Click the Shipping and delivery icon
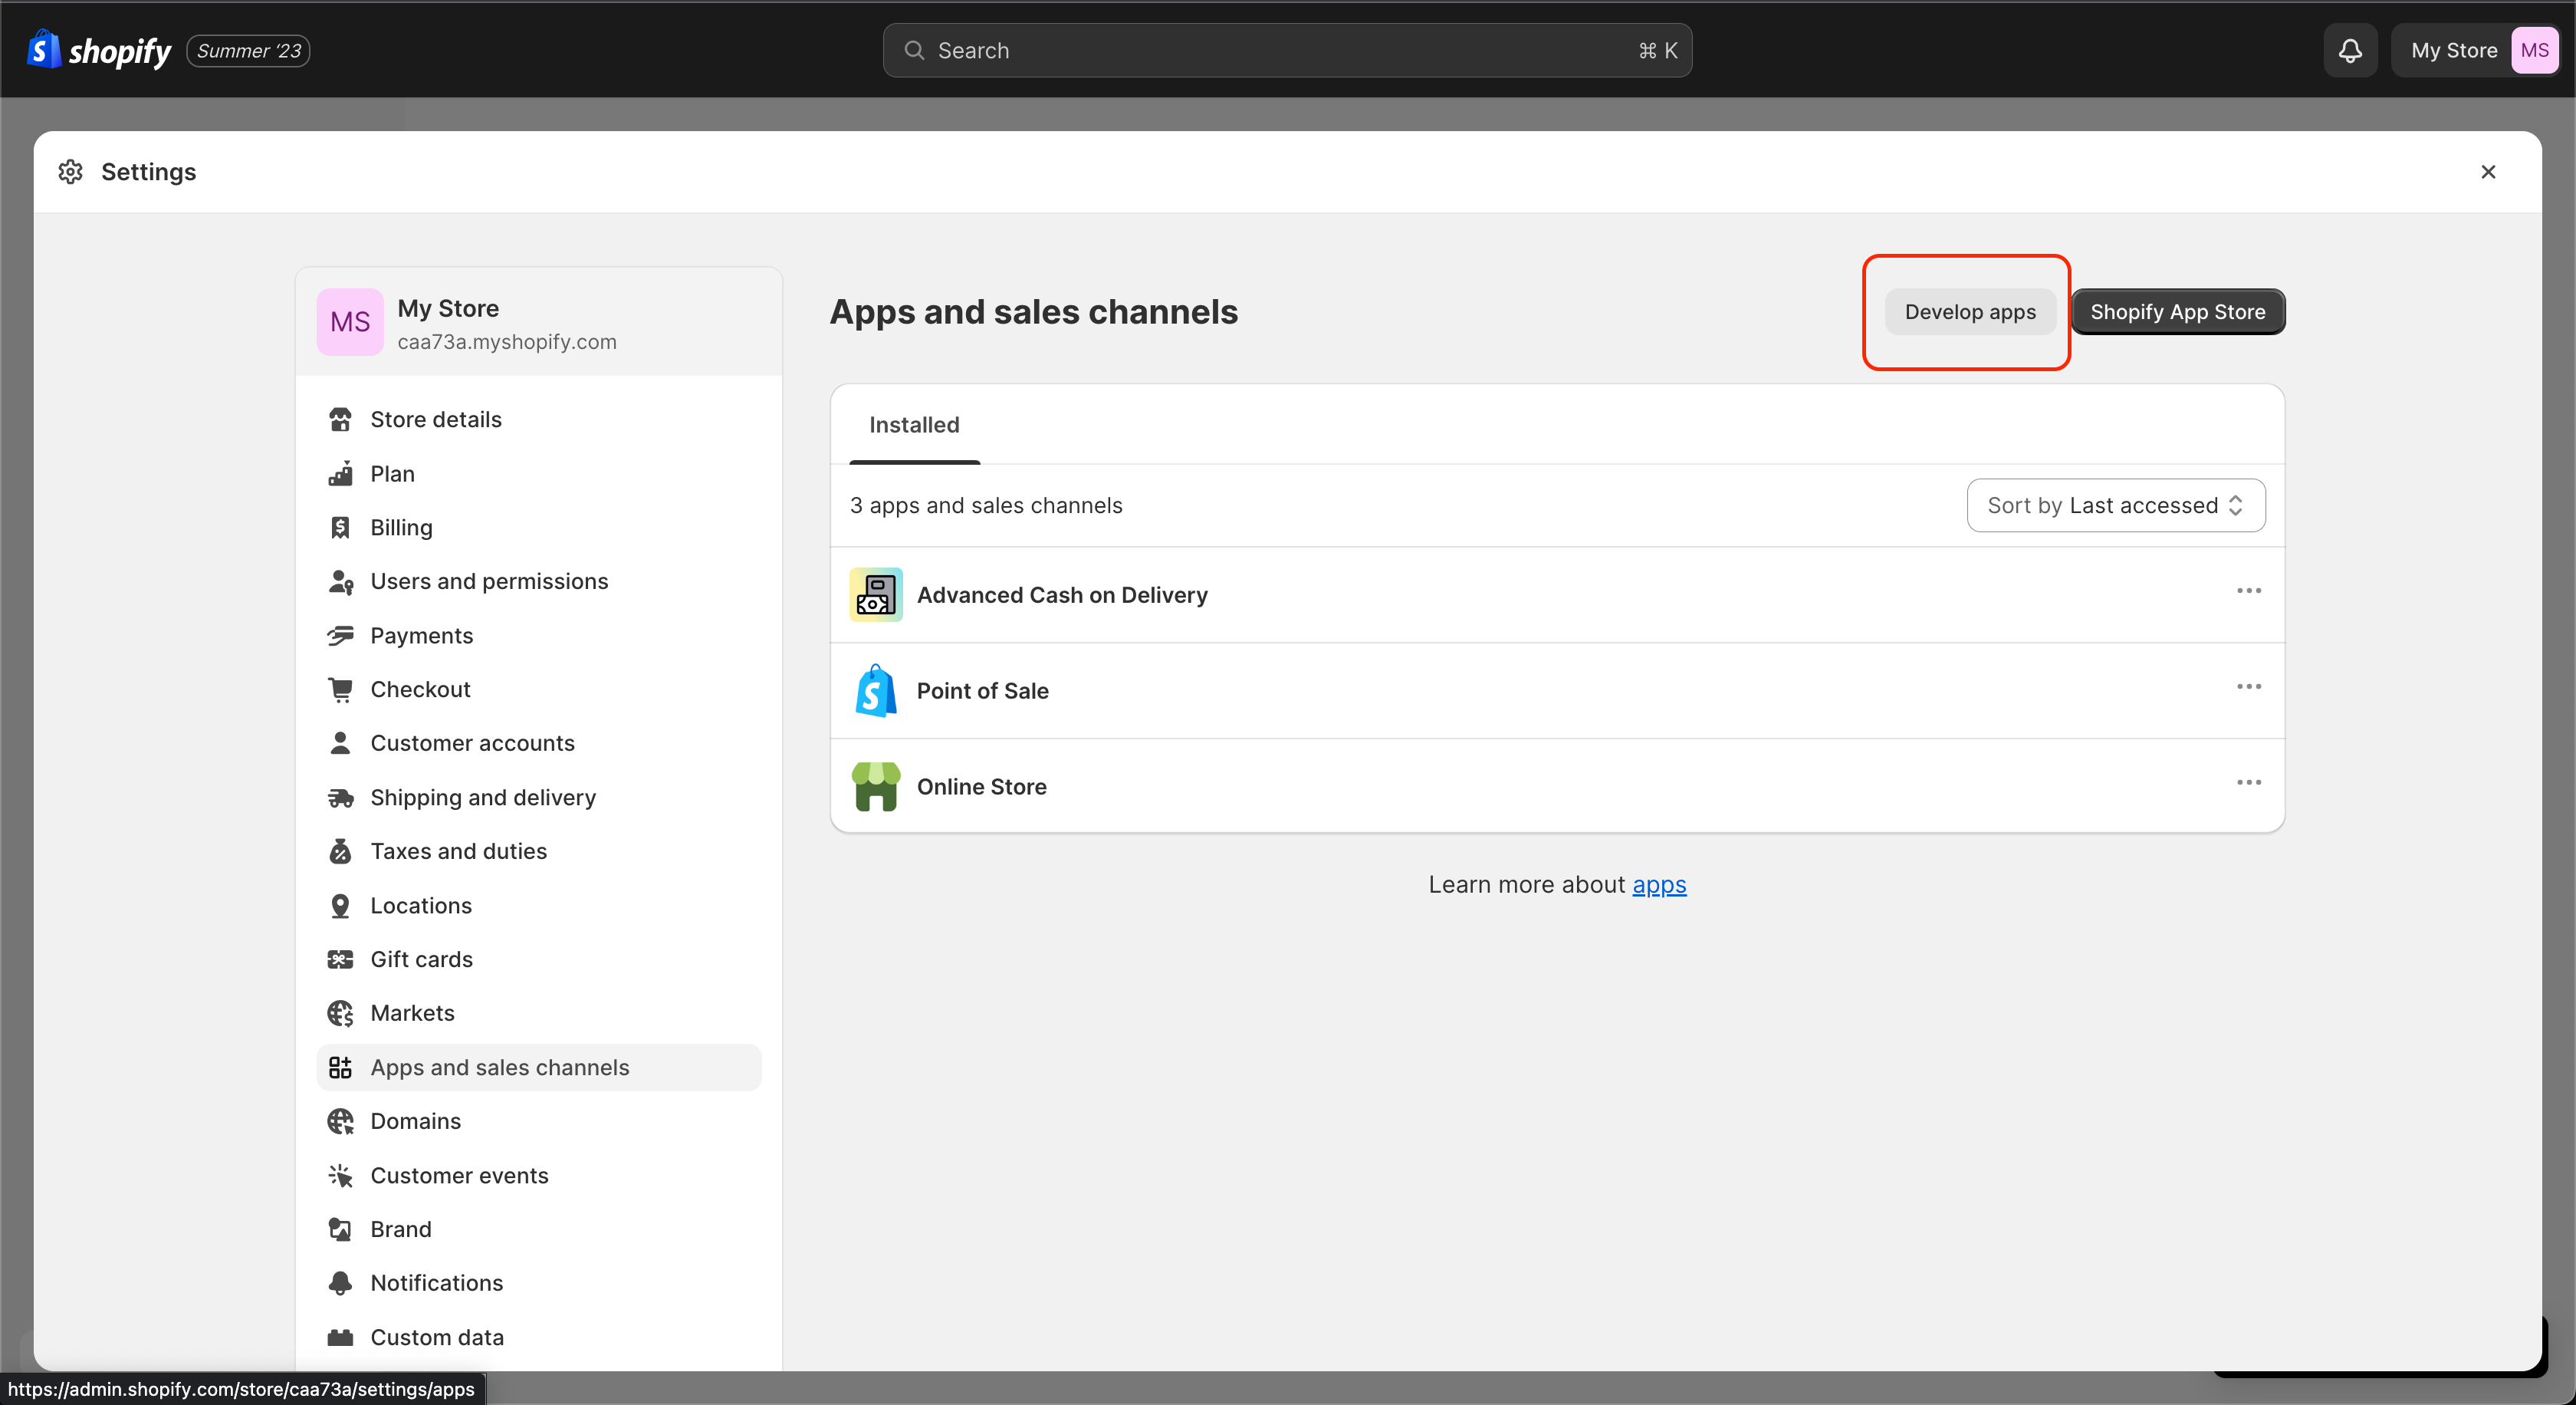This screenshot has height=1405, width=2576. coord(340,796)
